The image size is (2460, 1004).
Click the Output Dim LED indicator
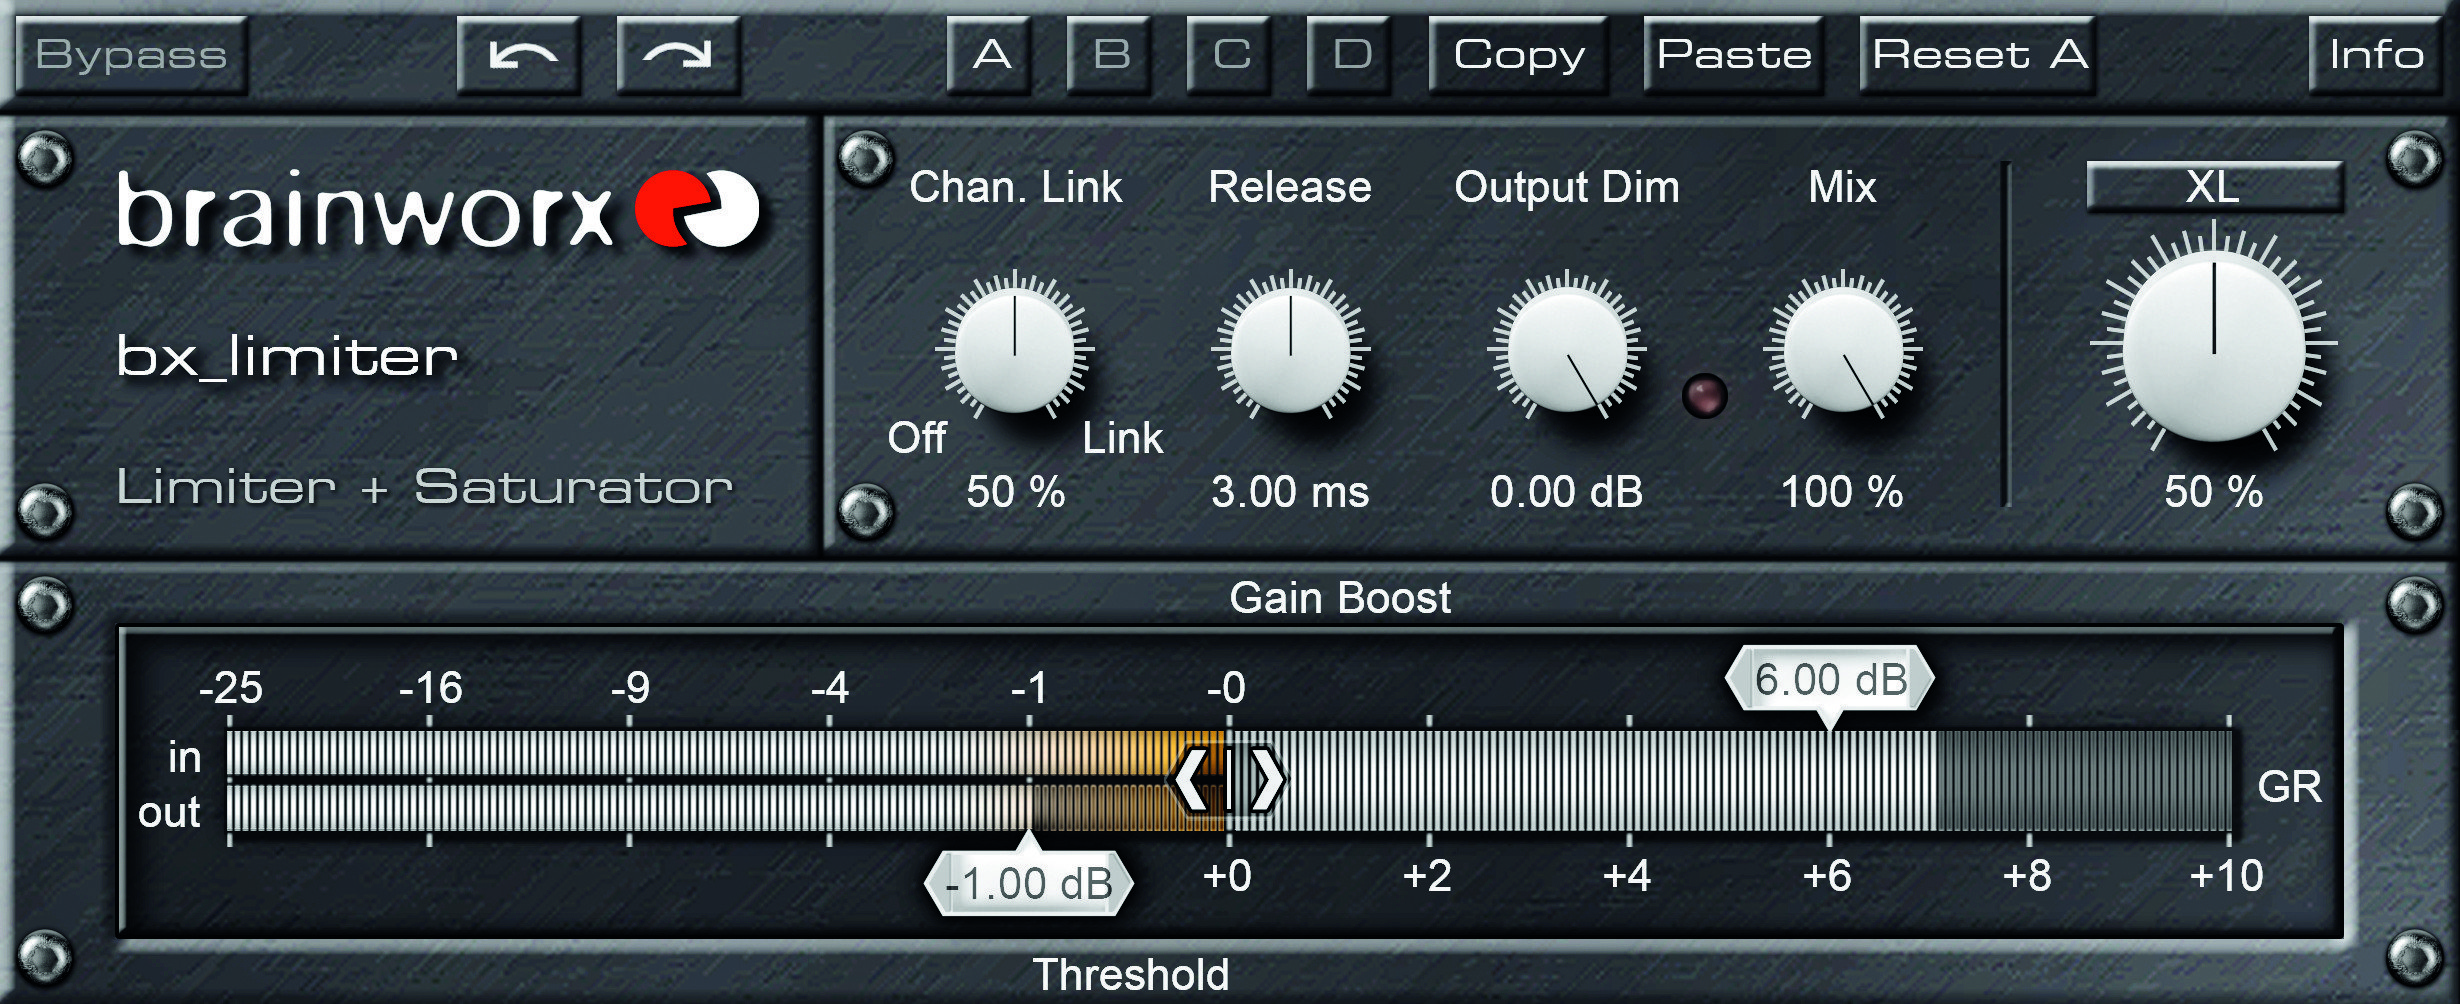click(x=1705, y=395)
